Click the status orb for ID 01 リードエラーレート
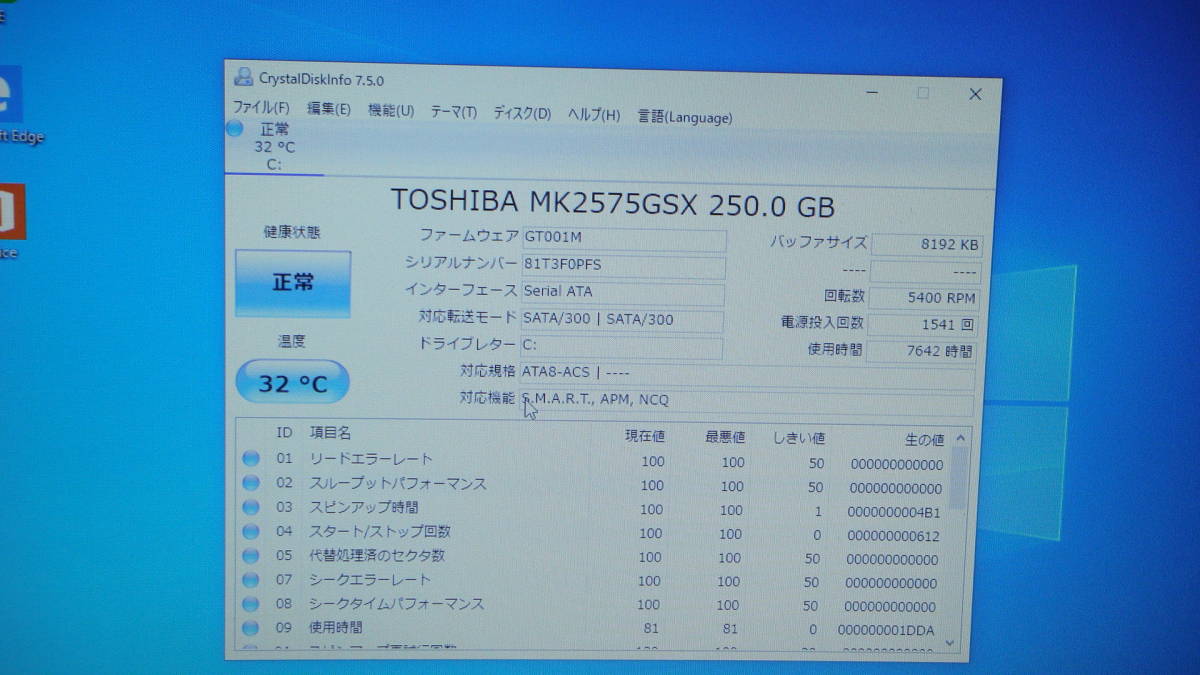Screen dimensions: 1200x675 [x=250, y=460]
